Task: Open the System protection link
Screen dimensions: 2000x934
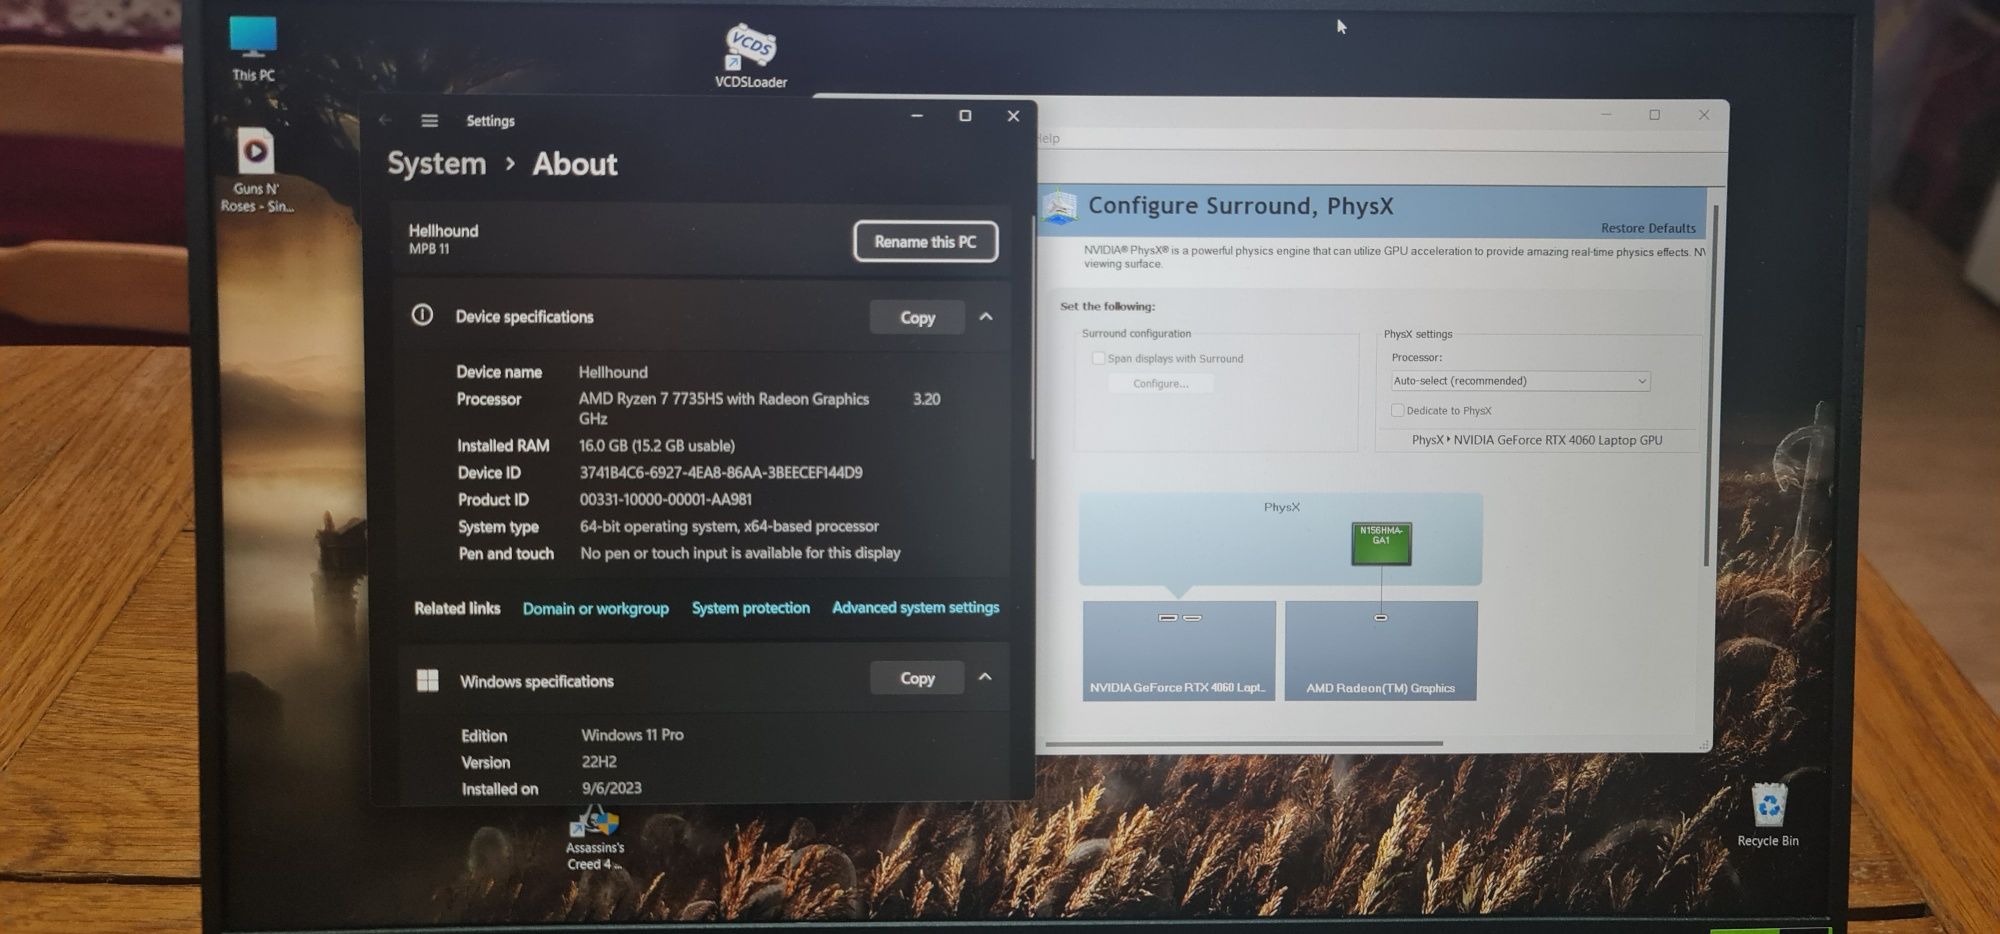Action: pyautogui.click(x=750, y=607)
